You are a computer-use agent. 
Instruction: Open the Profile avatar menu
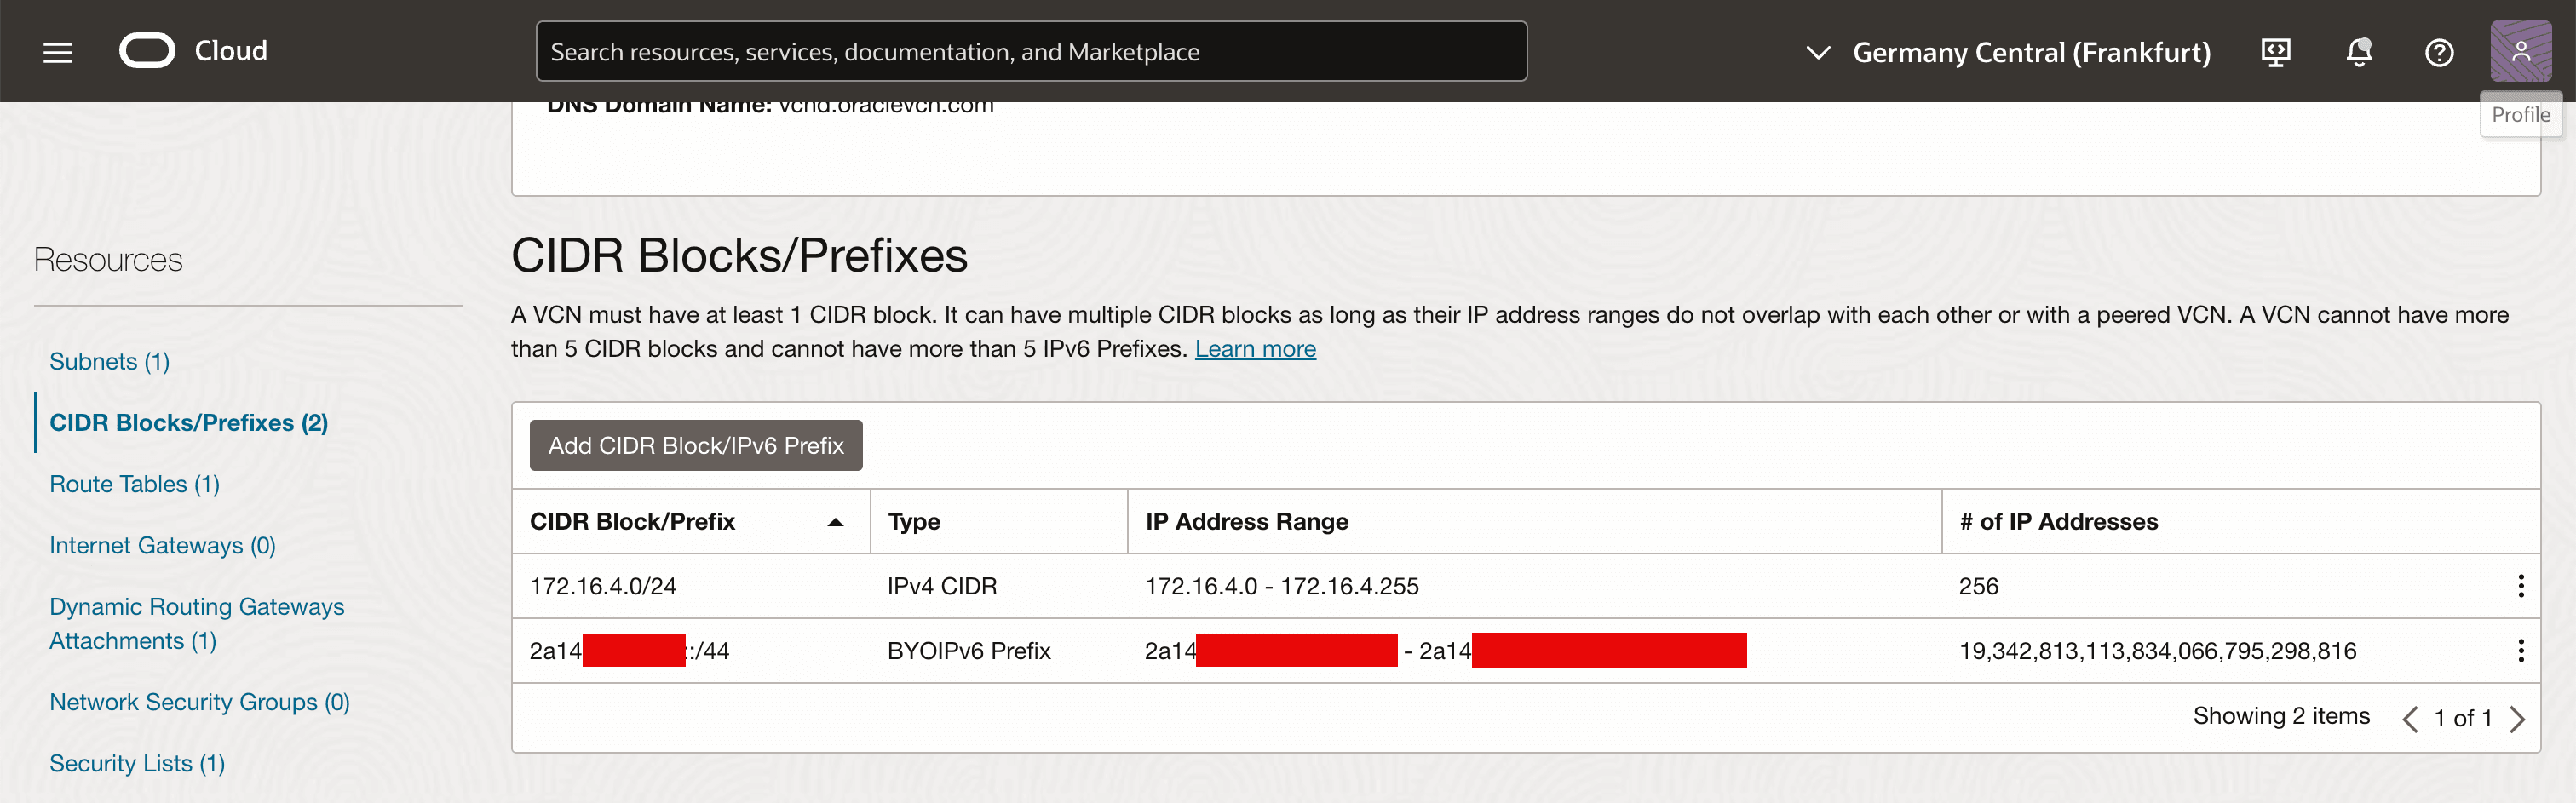[x=2520, y=51]
